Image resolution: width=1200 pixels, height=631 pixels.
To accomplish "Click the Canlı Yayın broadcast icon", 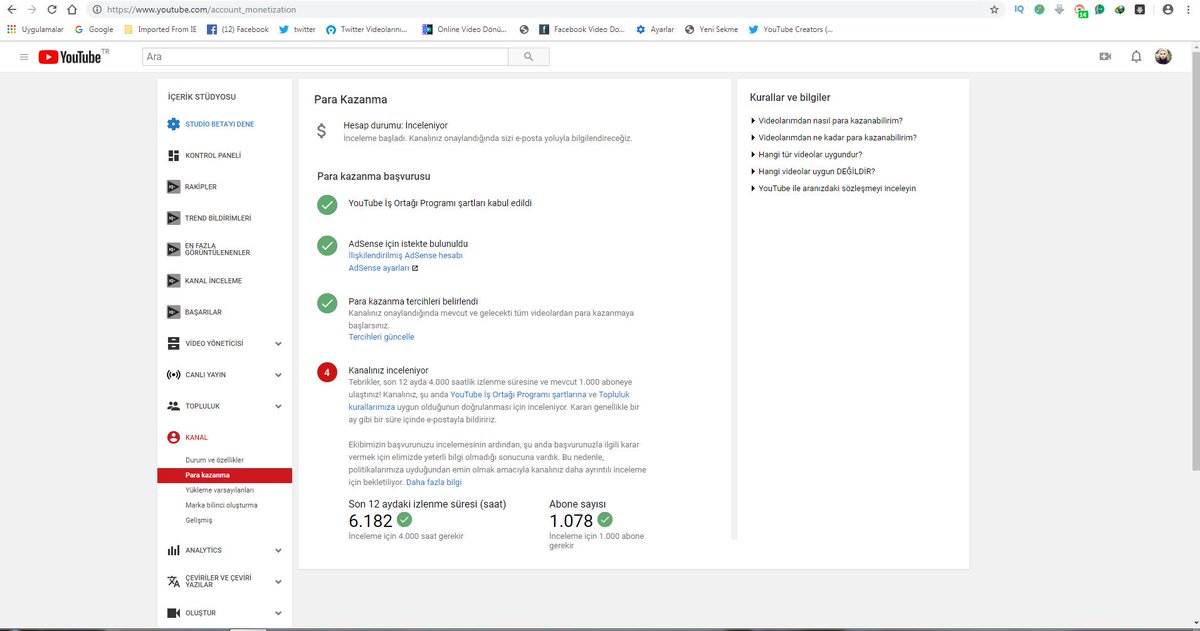I will click(173, 375).
